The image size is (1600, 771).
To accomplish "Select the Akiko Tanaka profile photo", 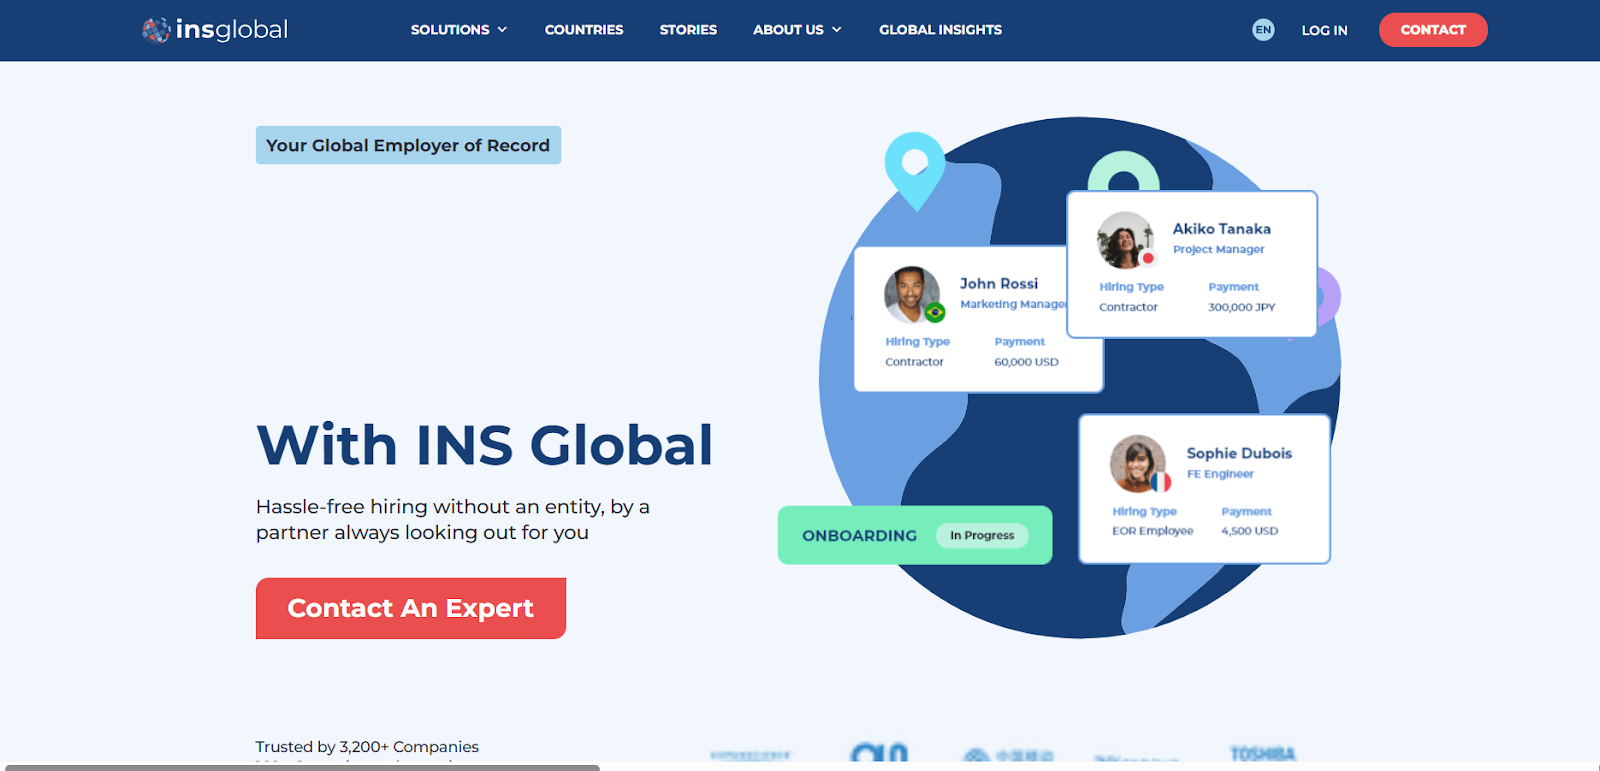I will click(1125, 240).
